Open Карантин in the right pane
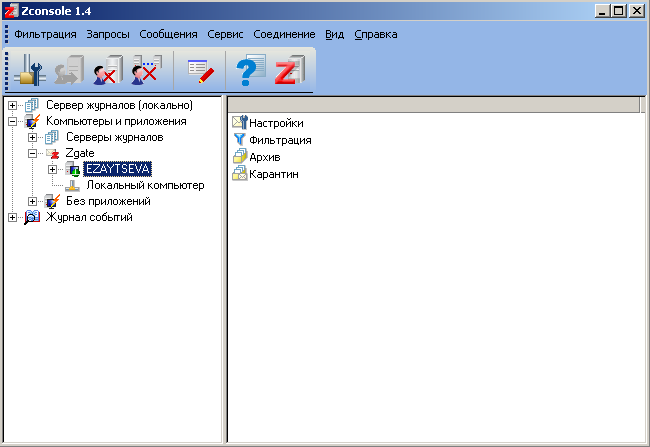 coord(274,174)
